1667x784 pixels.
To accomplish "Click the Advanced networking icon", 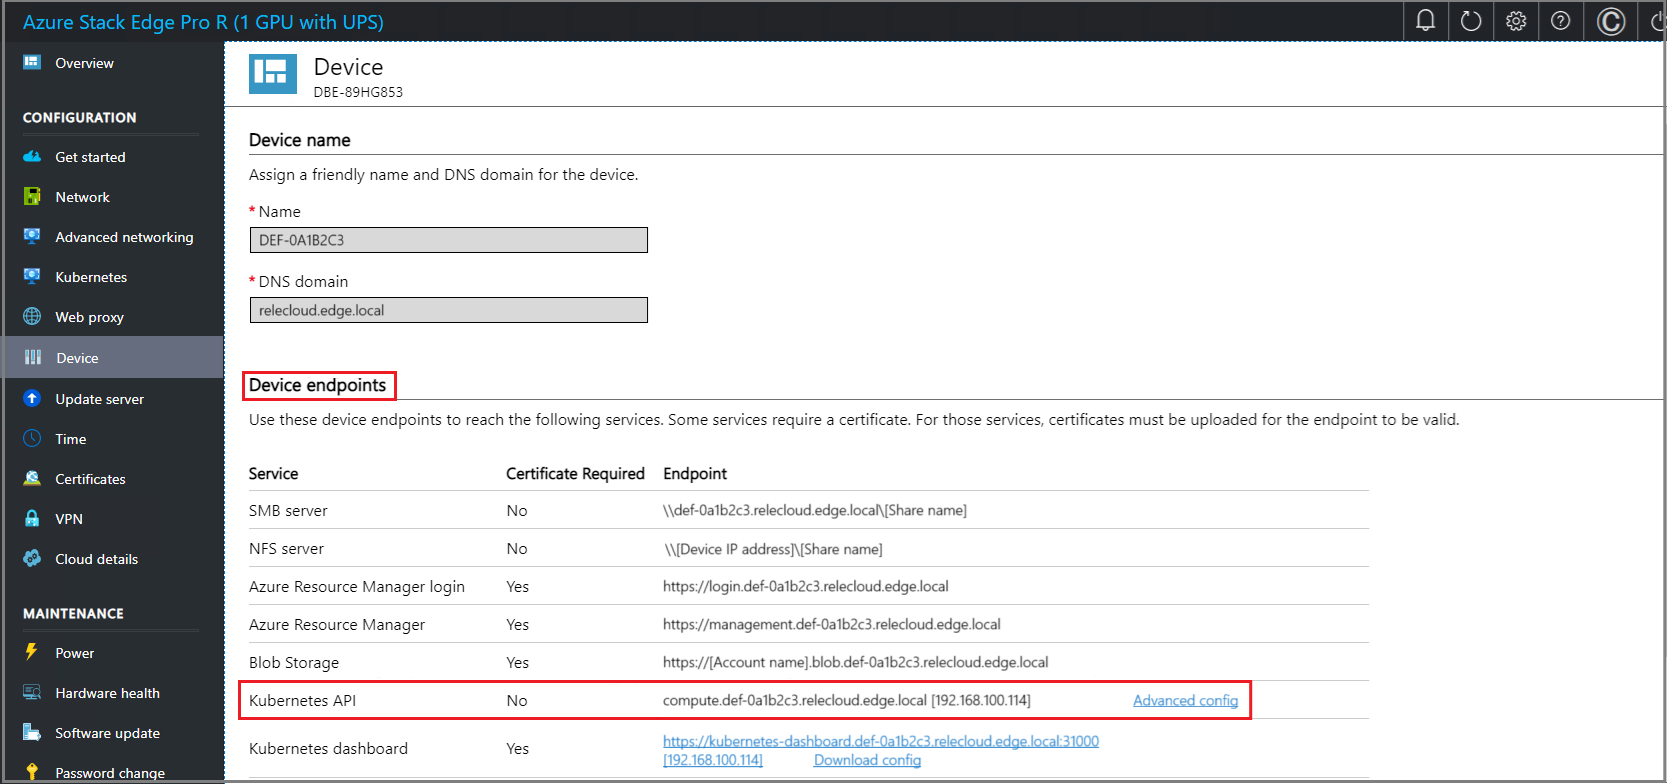I will pyautogui.click(x=32, y=236).
